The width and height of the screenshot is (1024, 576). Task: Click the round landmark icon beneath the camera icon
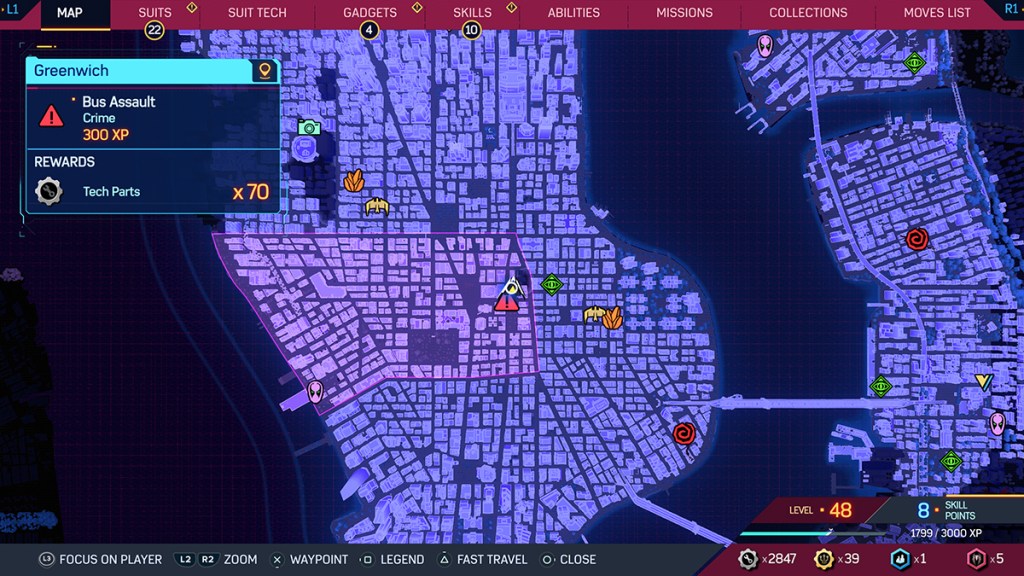click(x=304, y=150)
